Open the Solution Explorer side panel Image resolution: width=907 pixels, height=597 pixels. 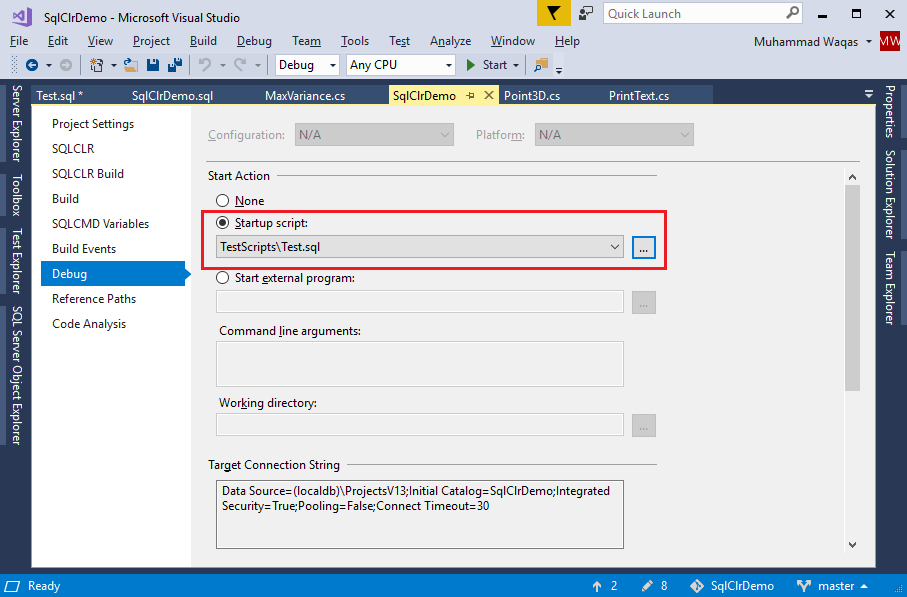(x=890, y=194)
